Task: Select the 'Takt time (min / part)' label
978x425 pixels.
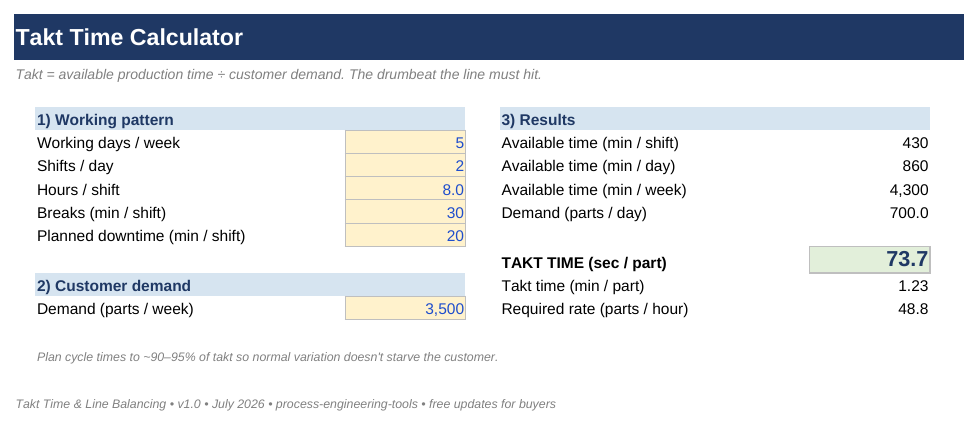Action: 573,286
